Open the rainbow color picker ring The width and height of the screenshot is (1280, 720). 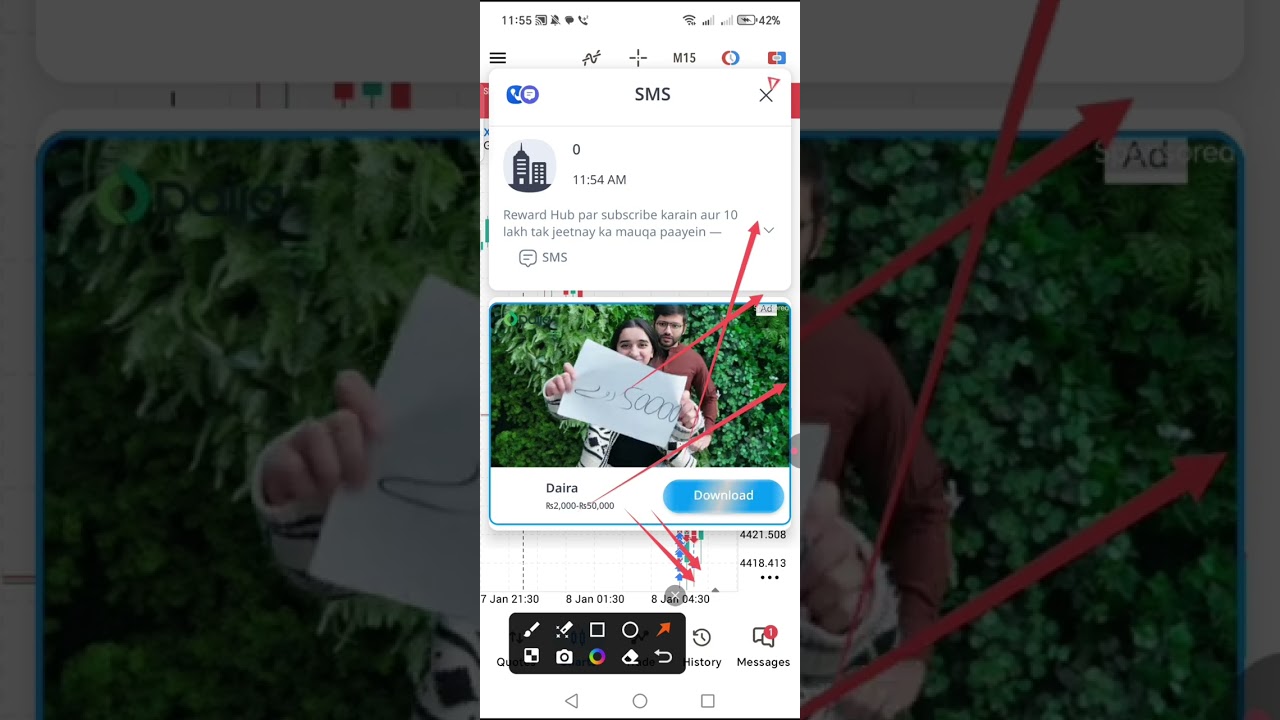597,657
